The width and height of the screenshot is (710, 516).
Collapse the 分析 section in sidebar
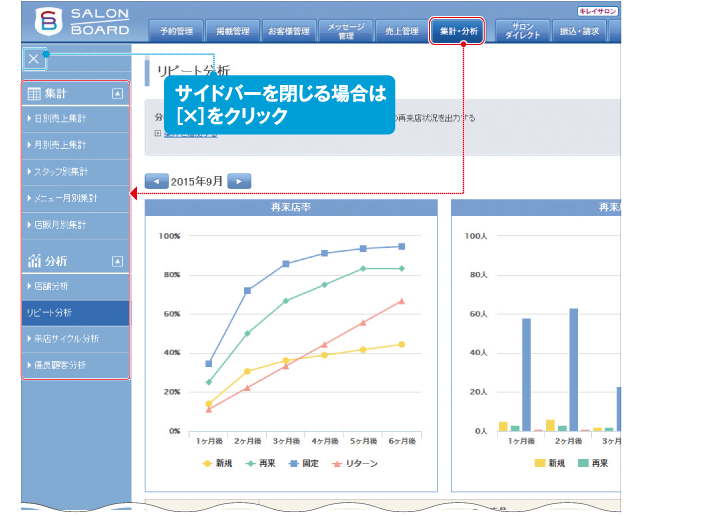117,261
